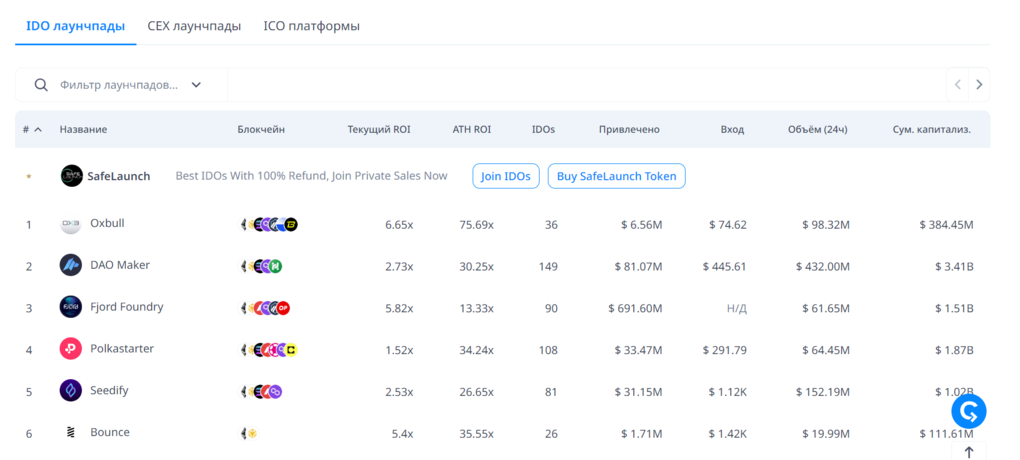Click the search magnifier icon

click(x=41, y=85)
